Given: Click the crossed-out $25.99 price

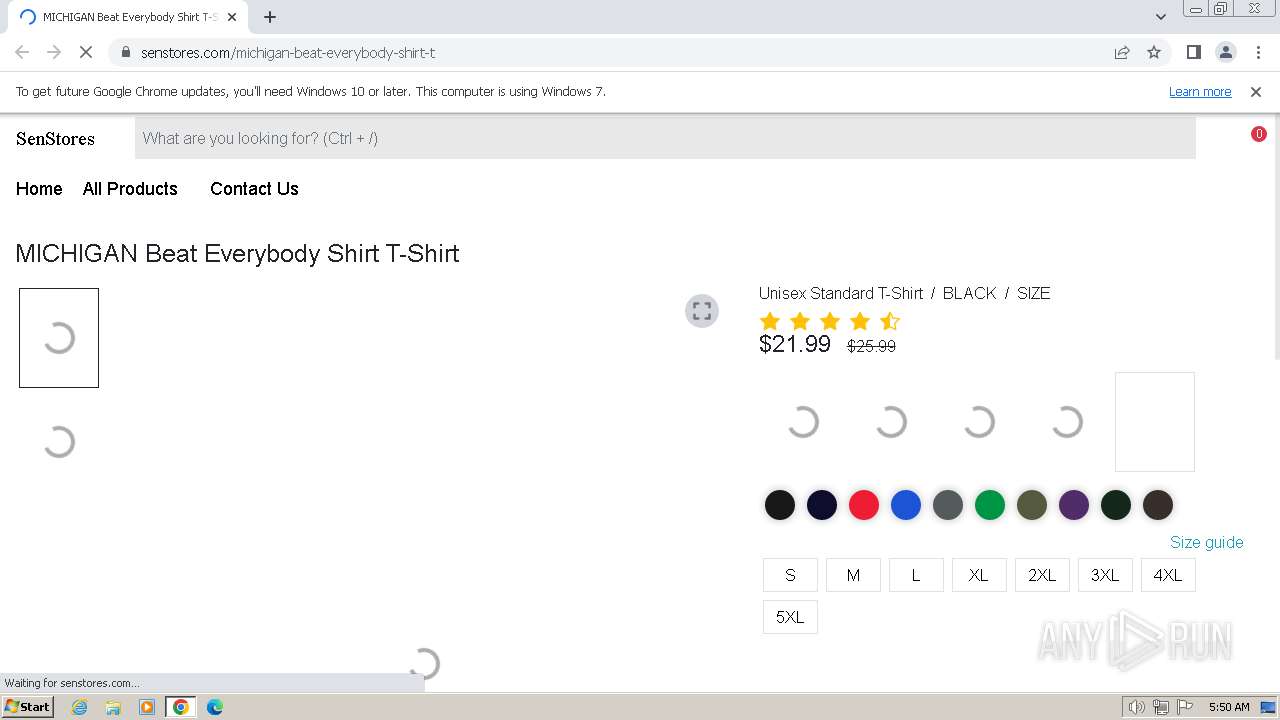Looking at the screenshot, I should (x=871, y=346).
